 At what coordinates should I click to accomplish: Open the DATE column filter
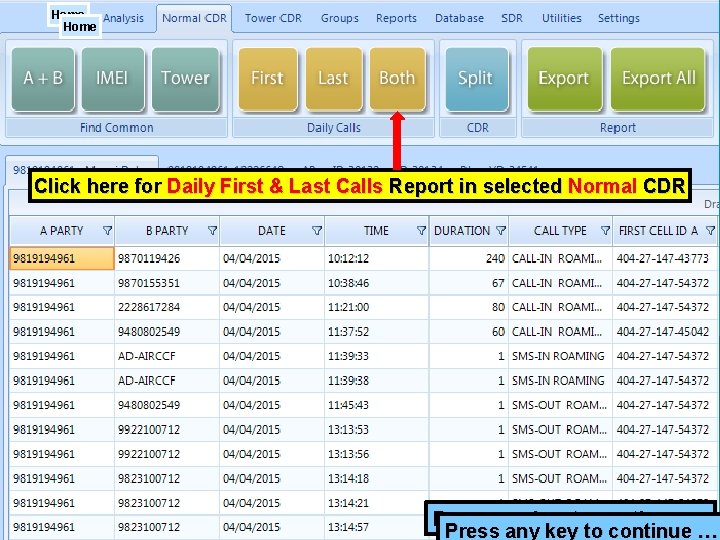[317, 231]
